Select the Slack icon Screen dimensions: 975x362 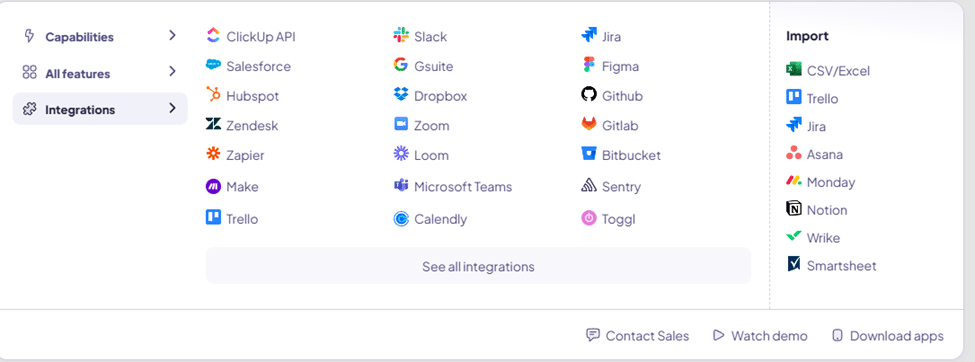pos(401,35)
